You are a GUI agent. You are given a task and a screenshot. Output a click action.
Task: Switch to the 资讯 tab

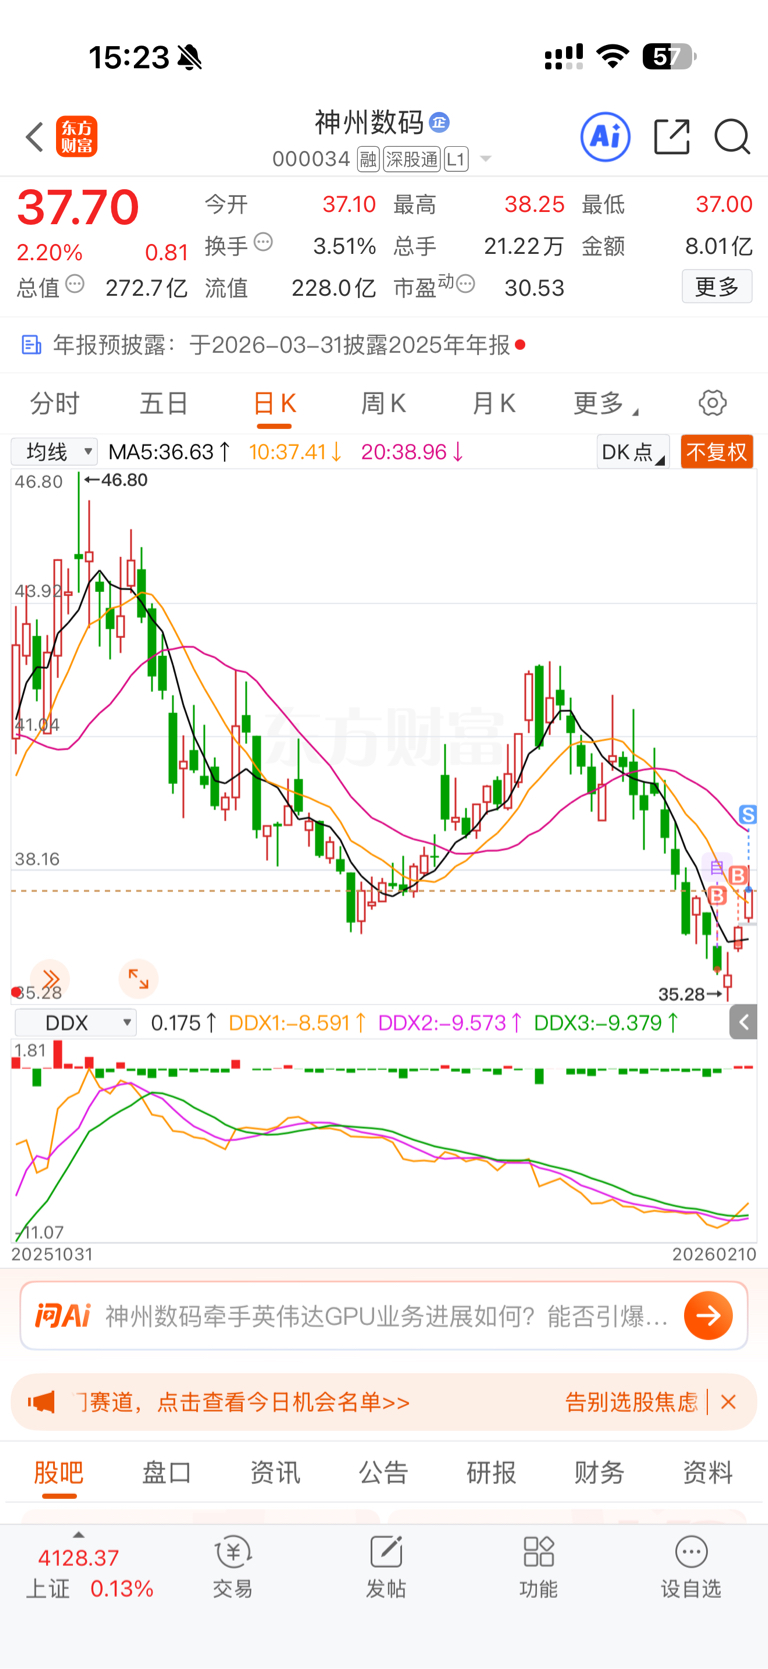click(275, 1473)
